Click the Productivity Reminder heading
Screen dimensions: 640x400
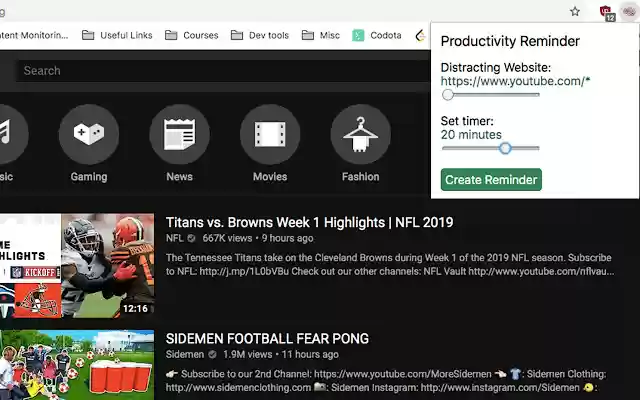[x=510, y=41]
